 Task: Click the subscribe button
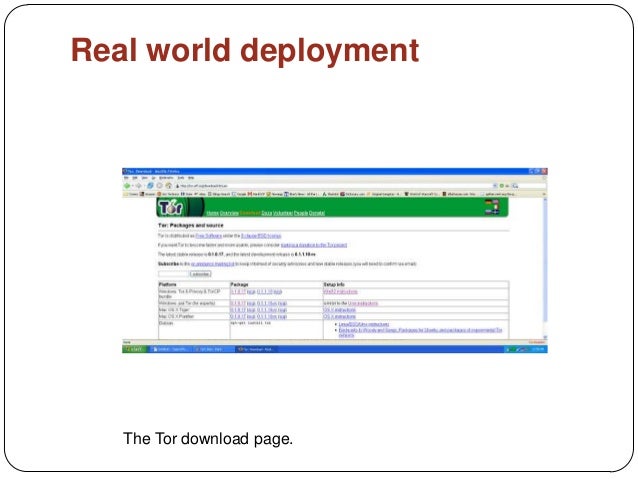(200, 274)
